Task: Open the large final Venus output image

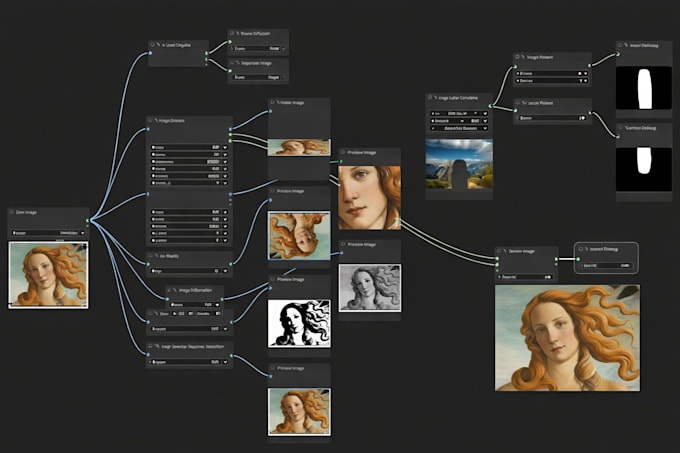Action: coord(567,338)
